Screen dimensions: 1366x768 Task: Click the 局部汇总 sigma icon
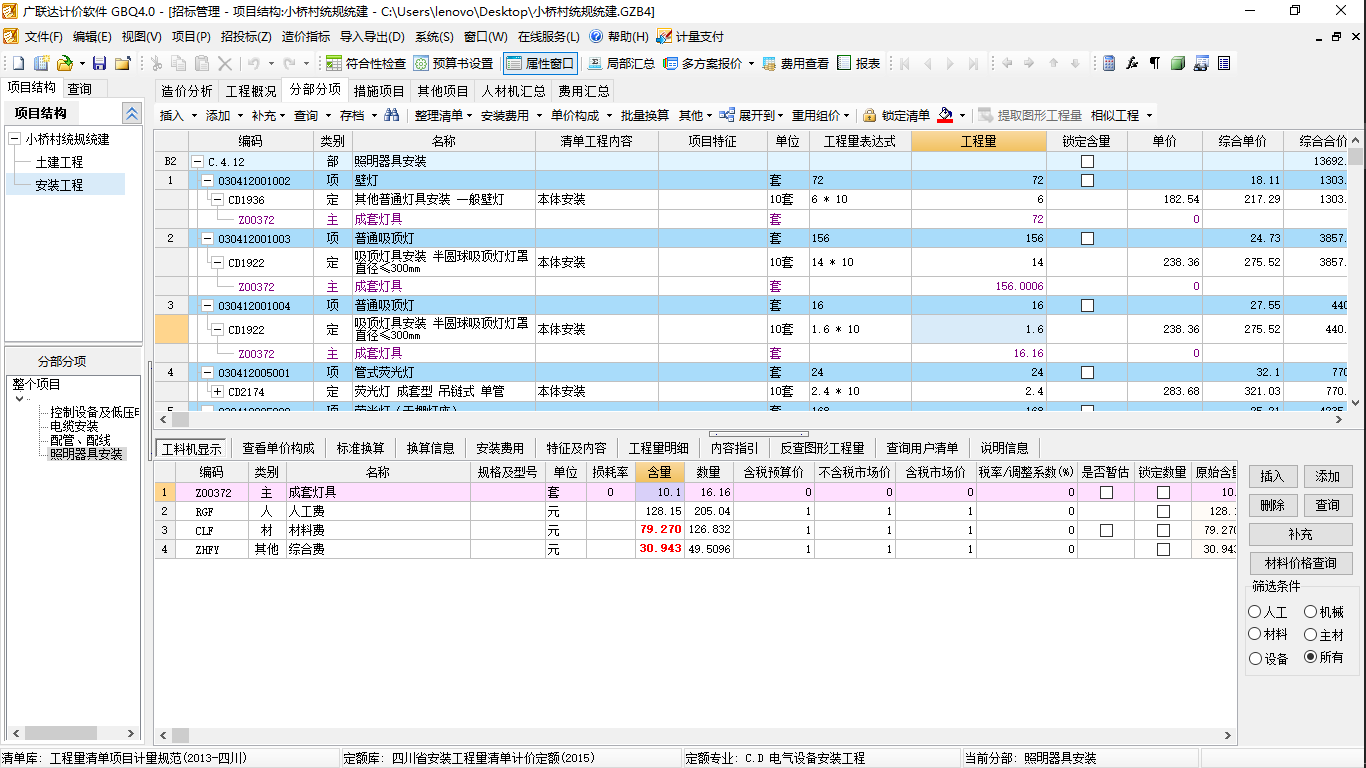(595, 63)
